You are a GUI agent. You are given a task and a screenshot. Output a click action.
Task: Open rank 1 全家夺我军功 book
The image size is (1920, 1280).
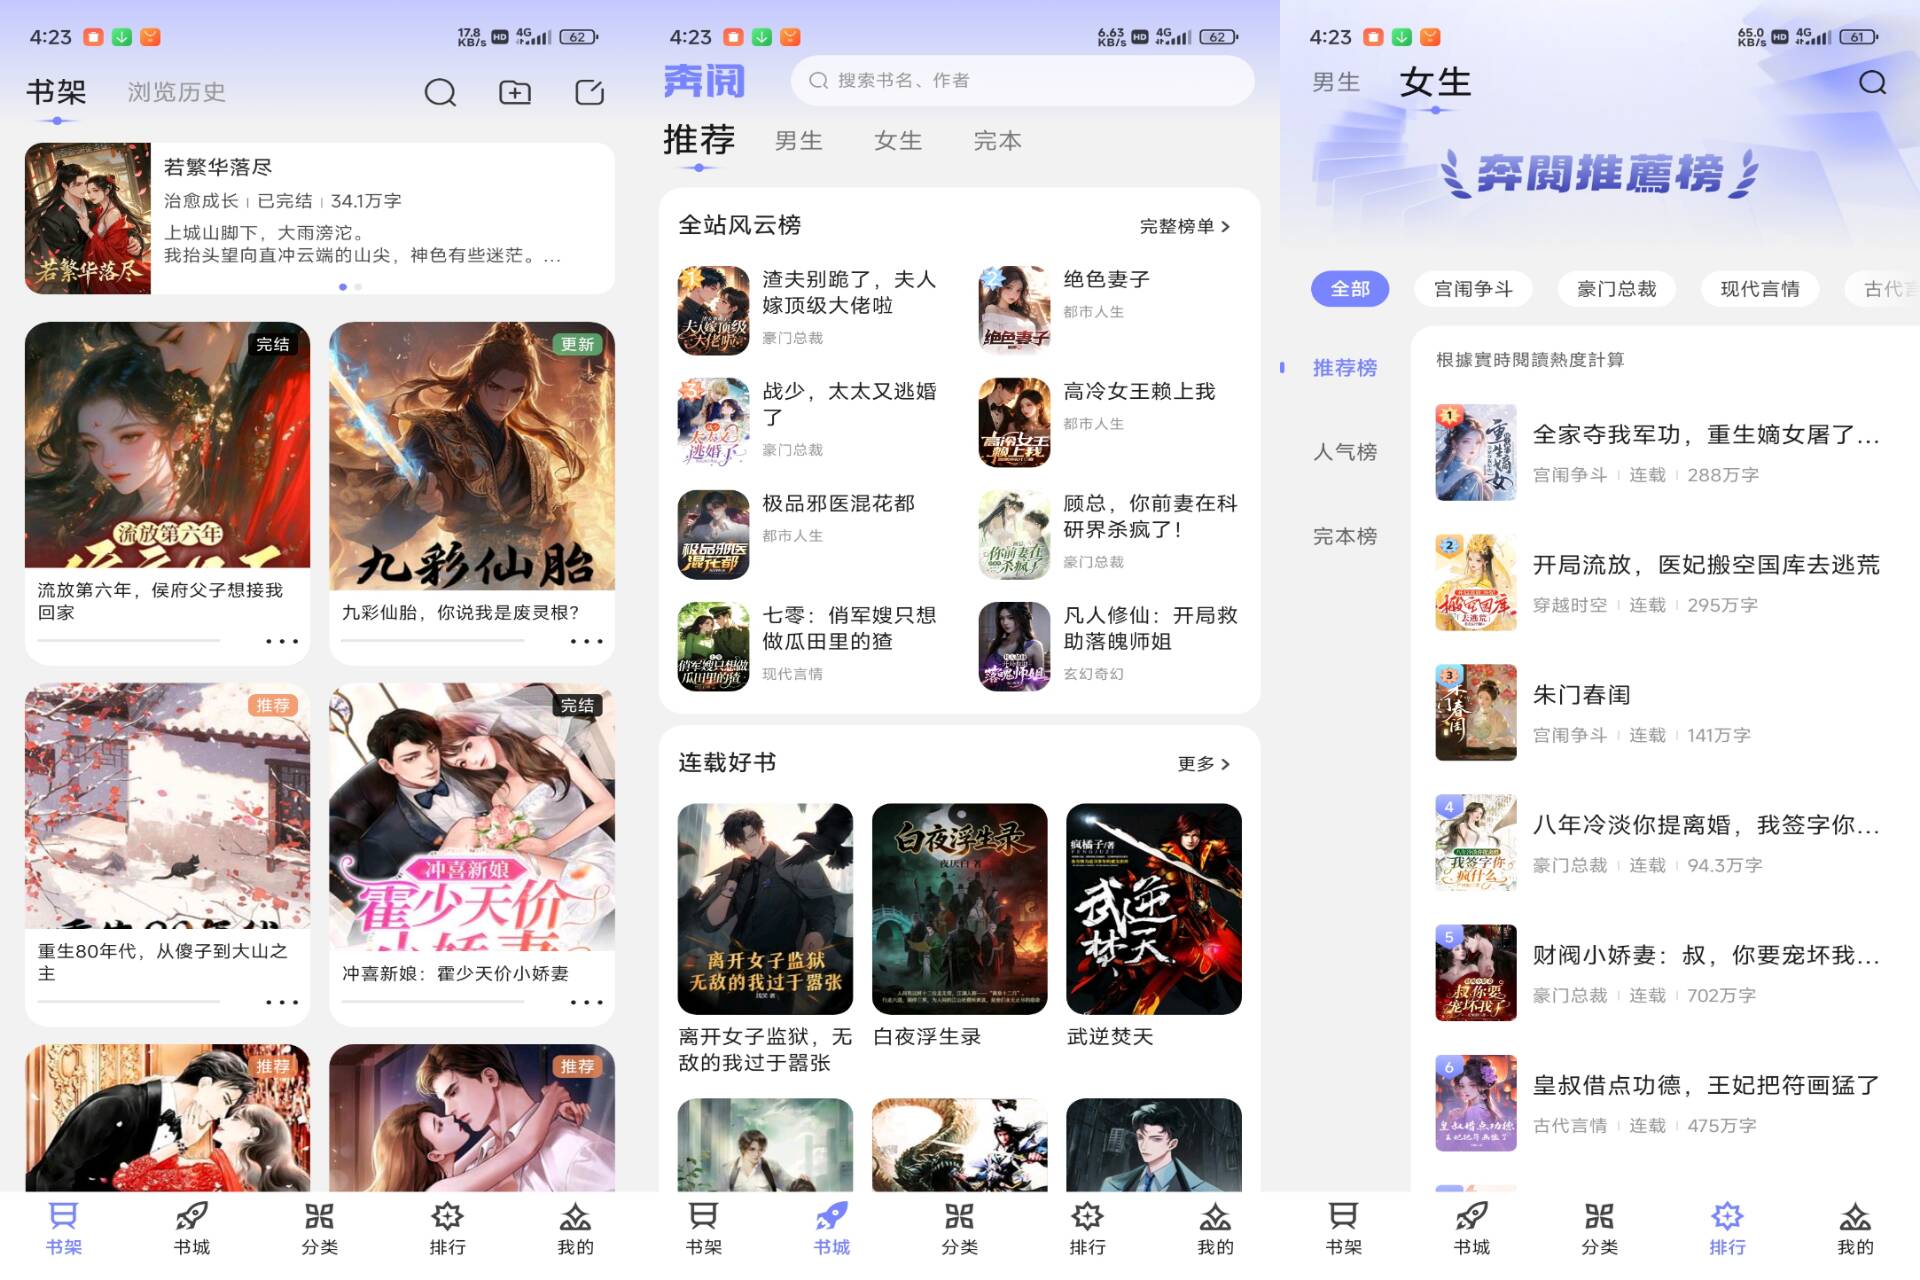[1660, 453]
